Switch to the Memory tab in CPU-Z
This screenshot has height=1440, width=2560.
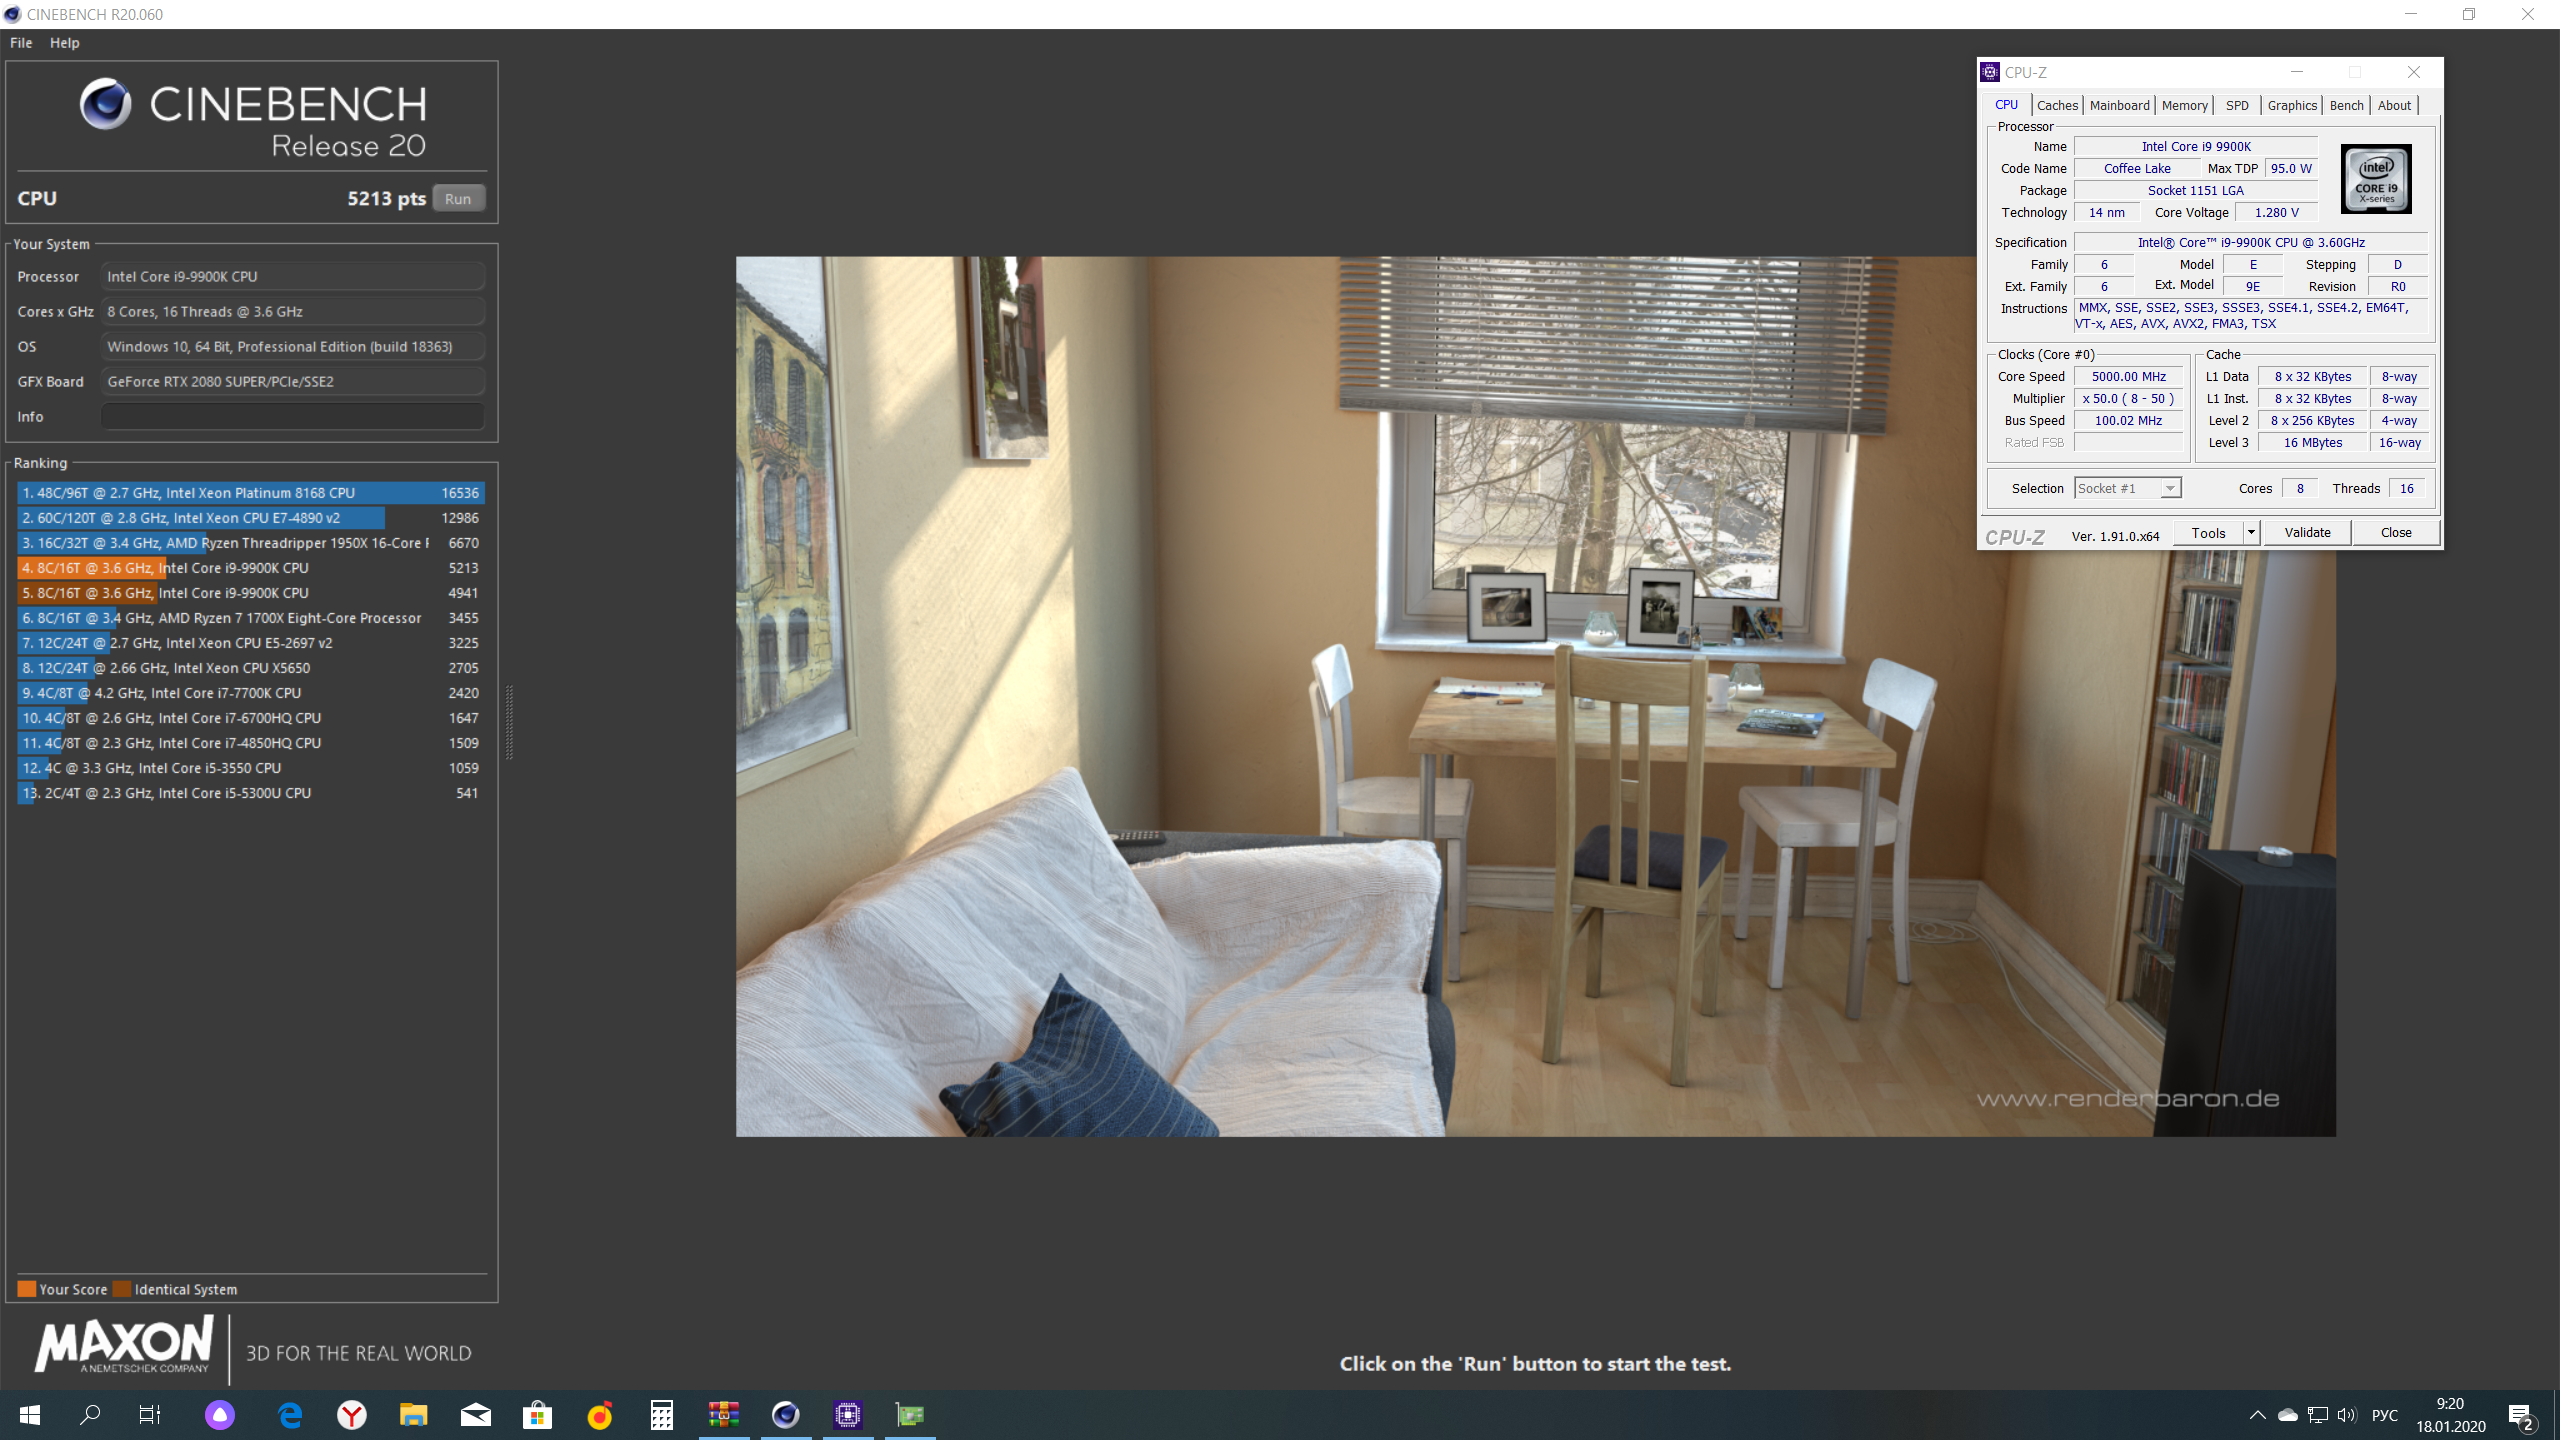point(2184,105)
